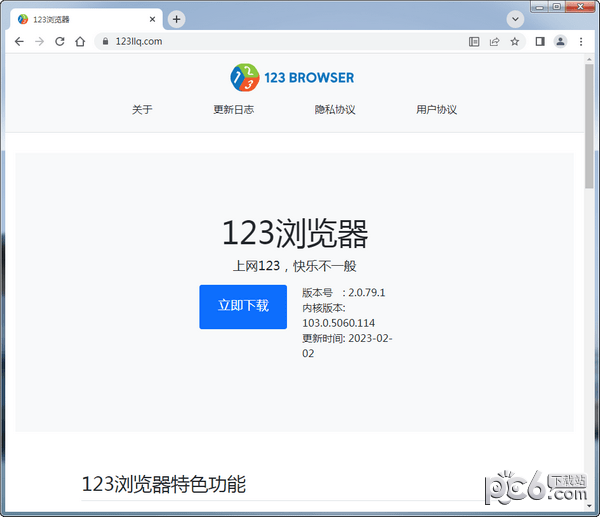Viewport: 600px width, 517px height.
Task: Click the 123浏览器 main heading
Action: coord(295,233)
